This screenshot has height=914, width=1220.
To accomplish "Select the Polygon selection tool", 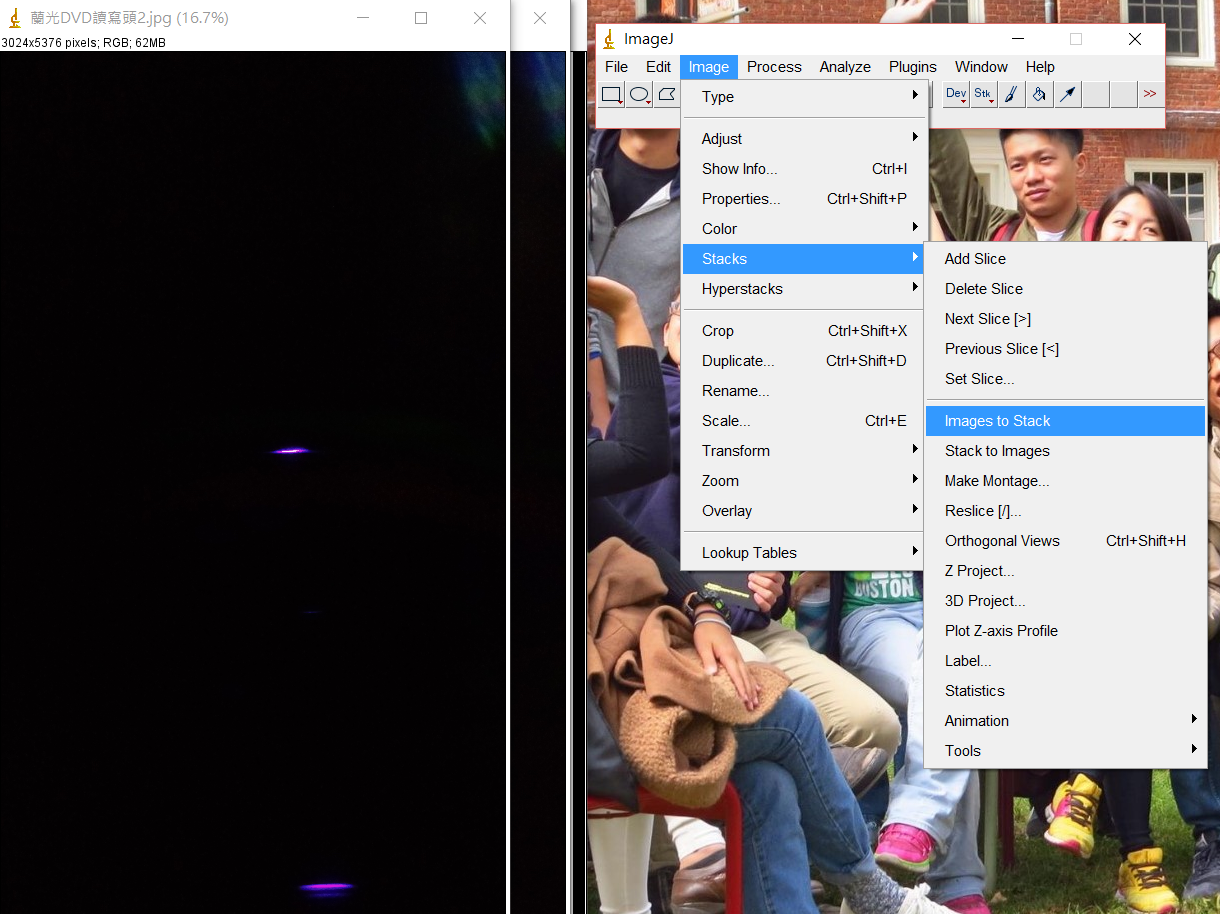I will coord(667,95).
